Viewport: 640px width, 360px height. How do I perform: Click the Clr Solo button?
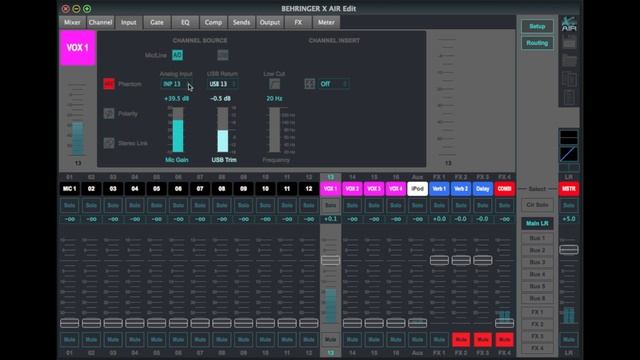tap(537, 205)
